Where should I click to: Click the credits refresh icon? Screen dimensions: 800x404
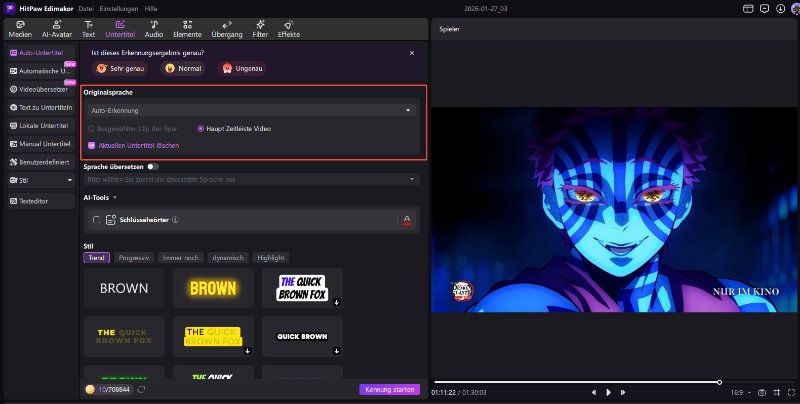pyautogui.click(x=142, y=389)
